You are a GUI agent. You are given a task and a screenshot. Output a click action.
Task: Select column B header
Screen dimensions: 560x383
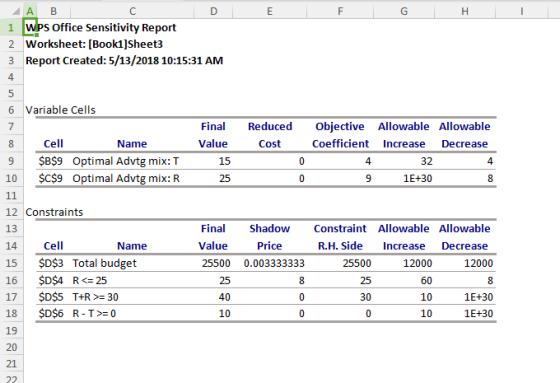click(x=54, y=11)
